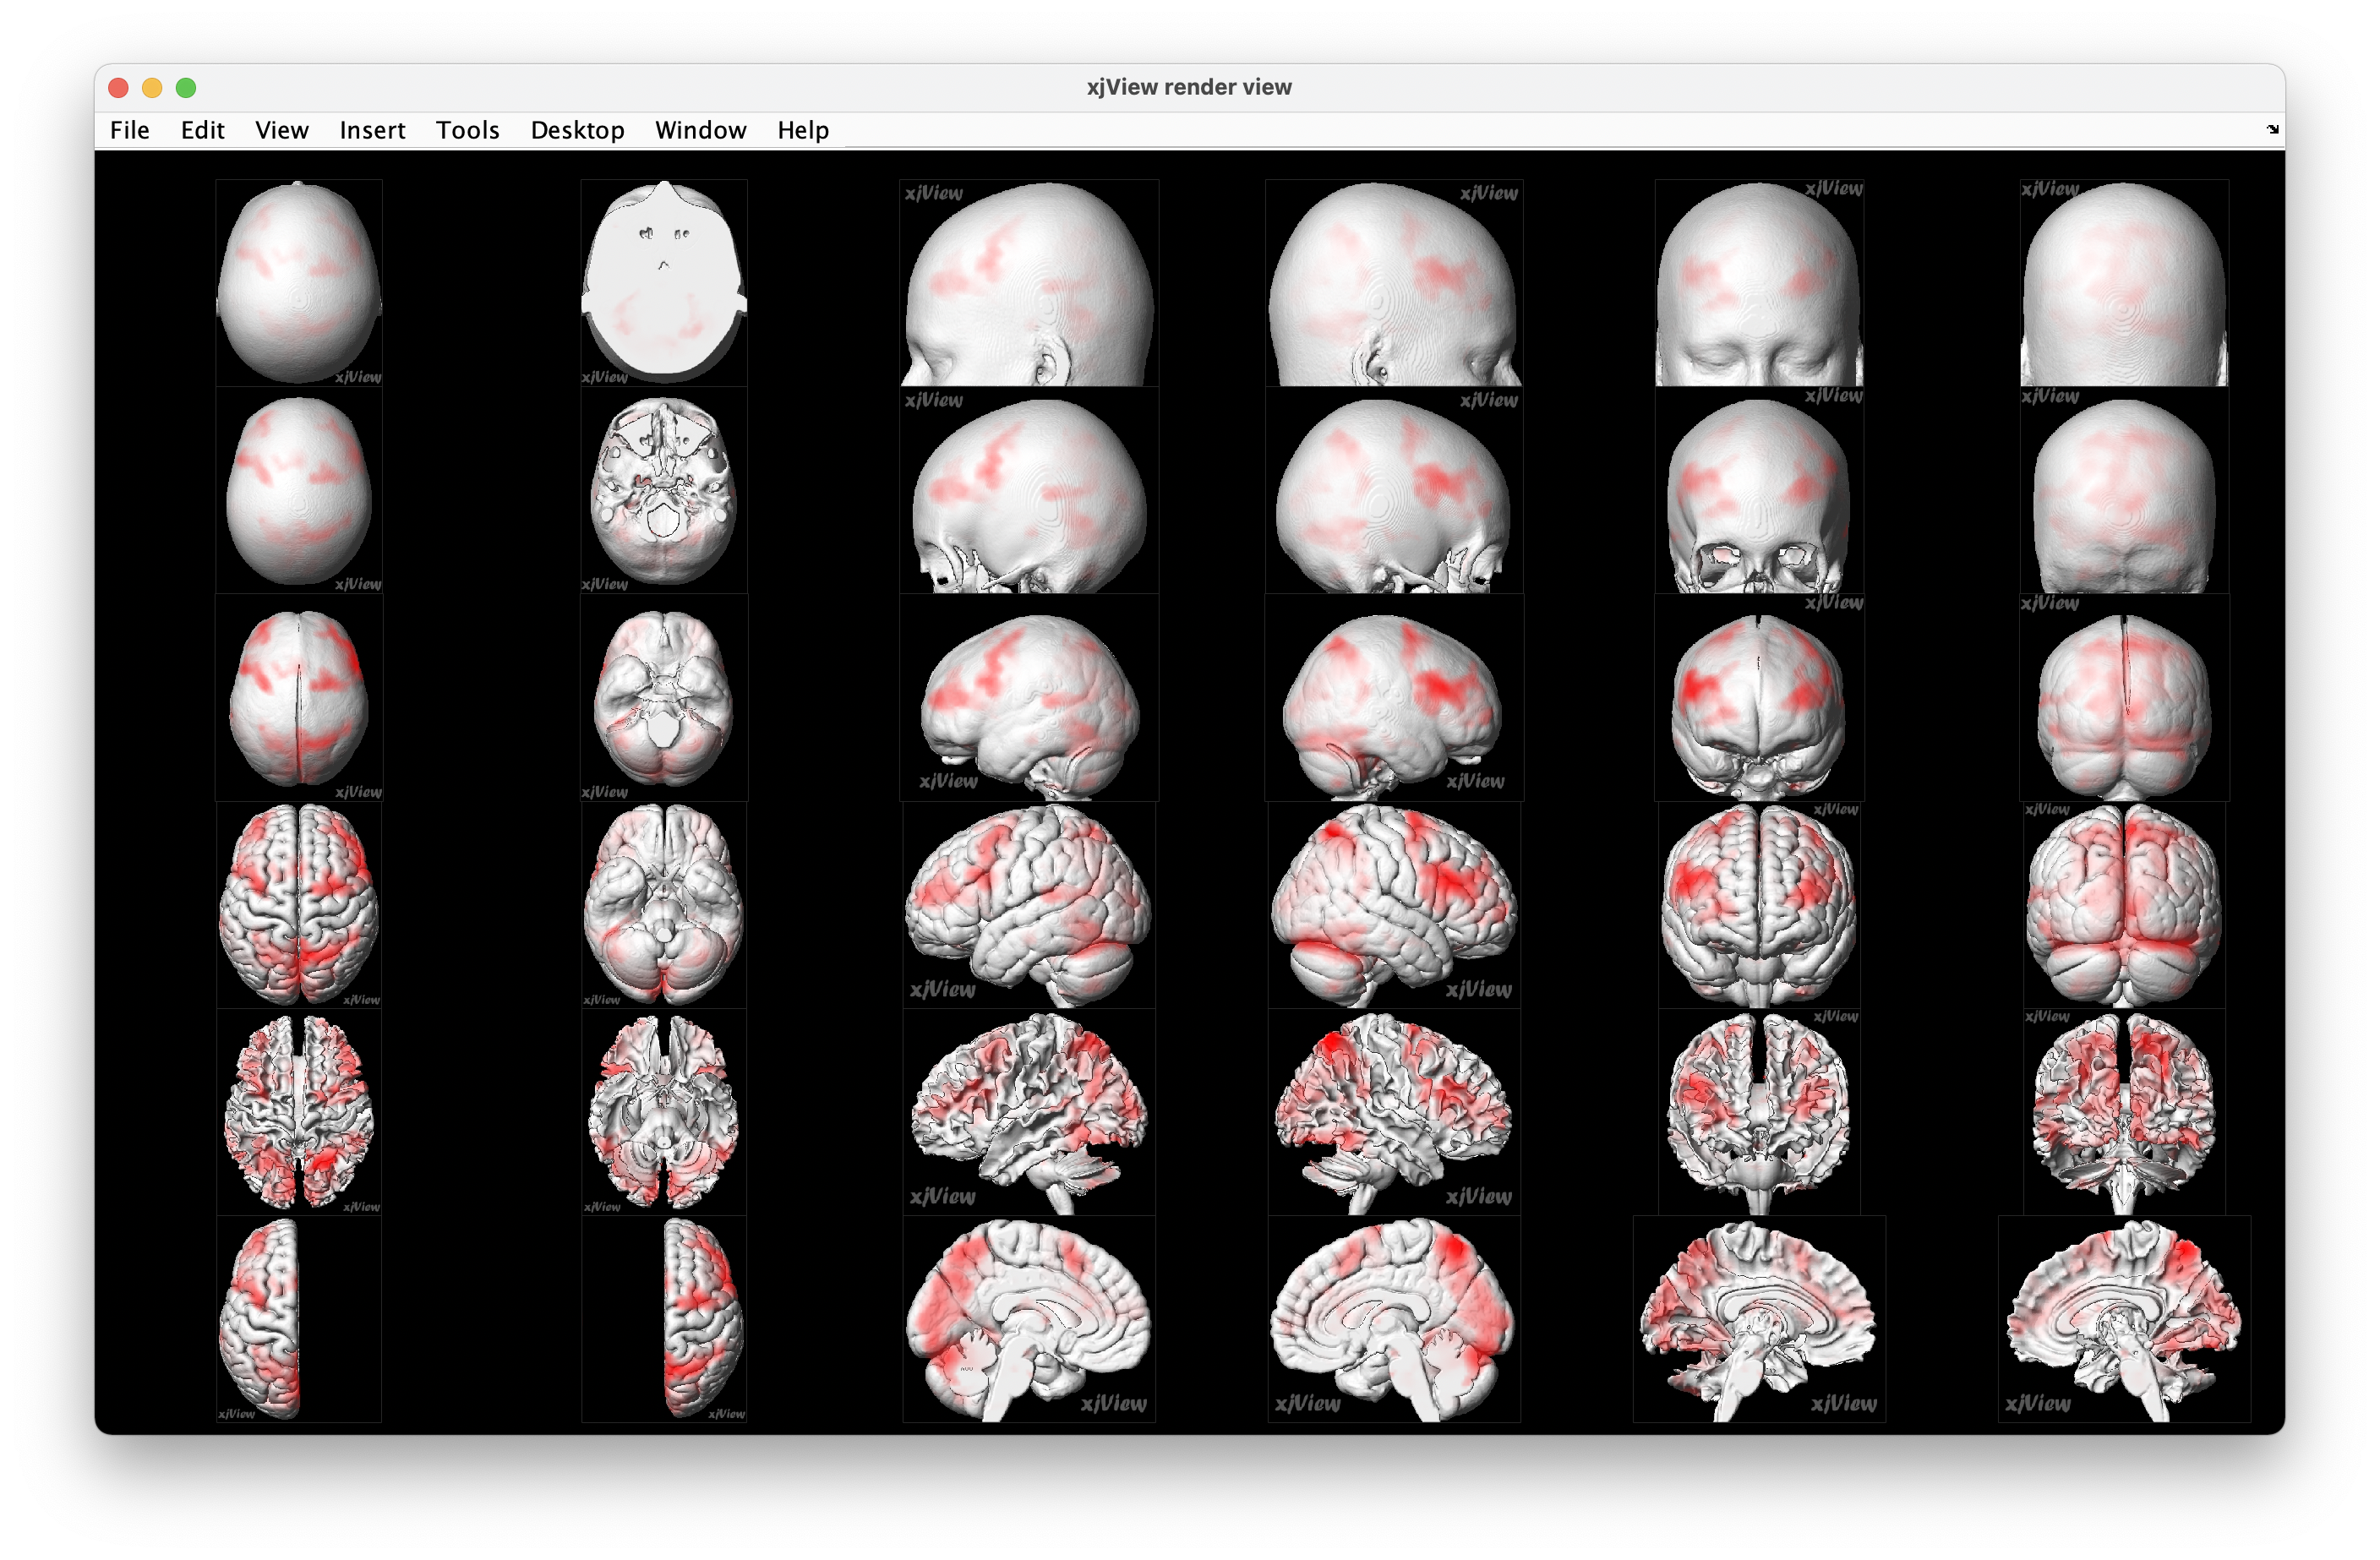Click the dock arrow icon at menu bar right
The height and width of the screenshot is (1560, 2380).
click(2272, 129)
